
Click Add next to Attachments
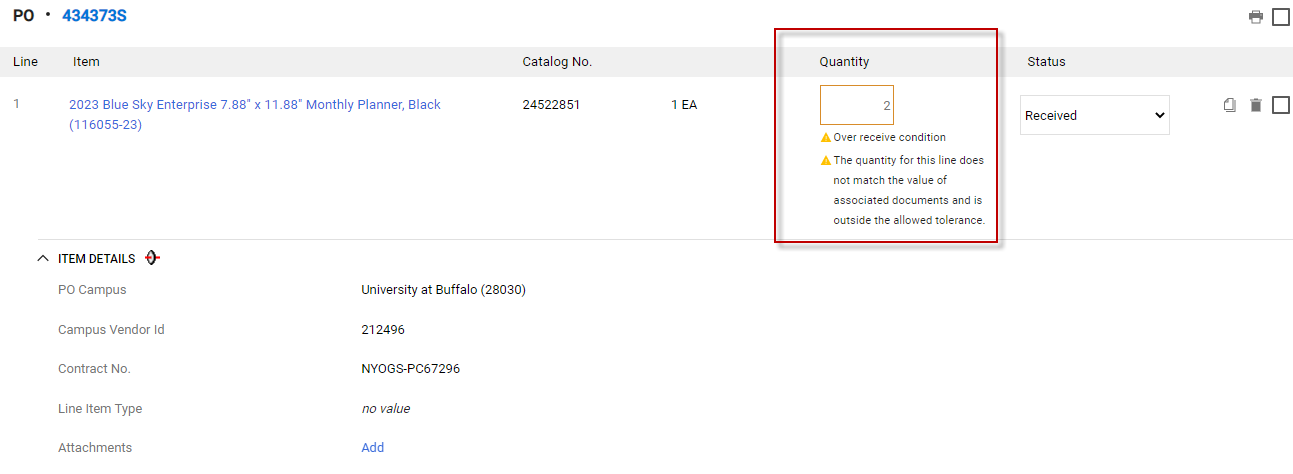point(372,447)
